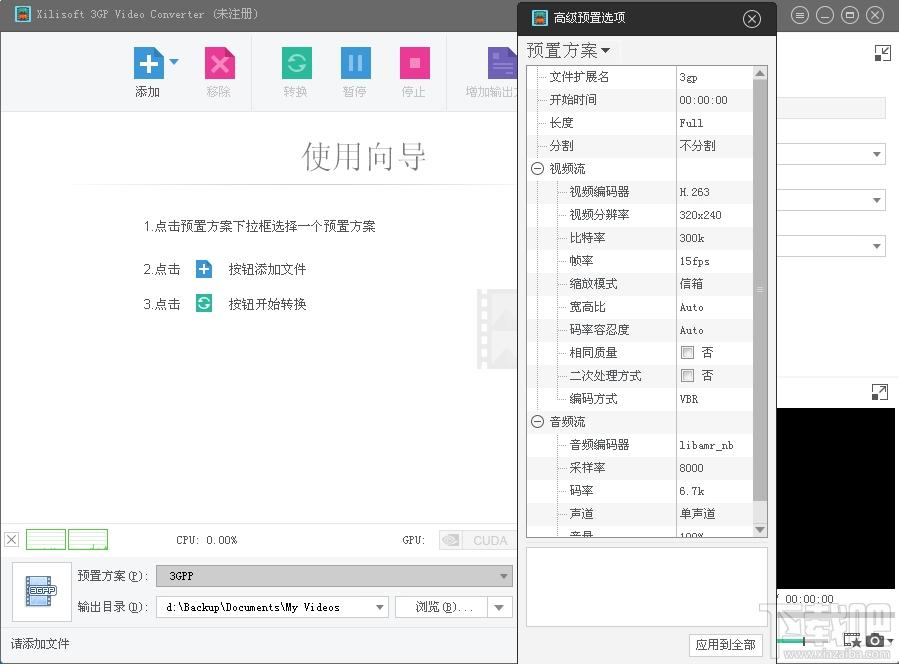Click the menu icon in title bar

coord(800,15)
